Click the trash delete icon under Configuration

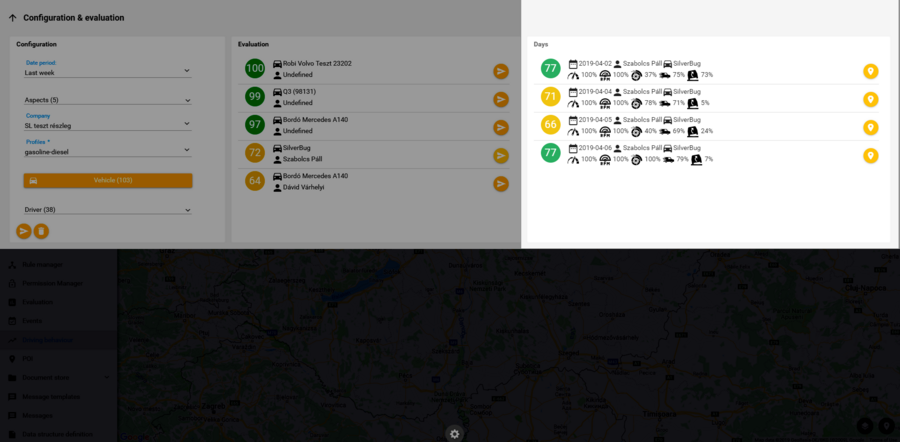41,231
